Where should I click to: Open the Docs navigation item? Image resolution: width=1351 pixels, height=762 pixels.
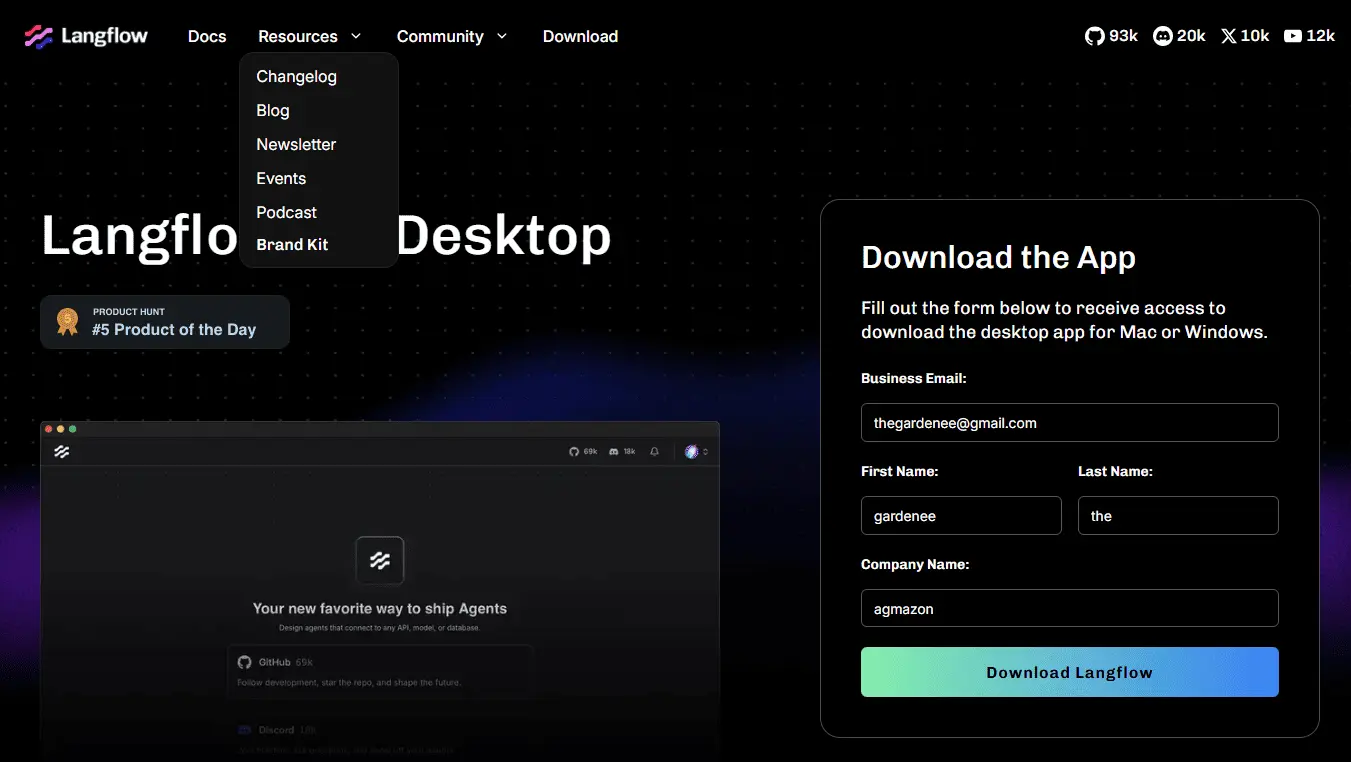pyautogui.click(x=207, y=36)
